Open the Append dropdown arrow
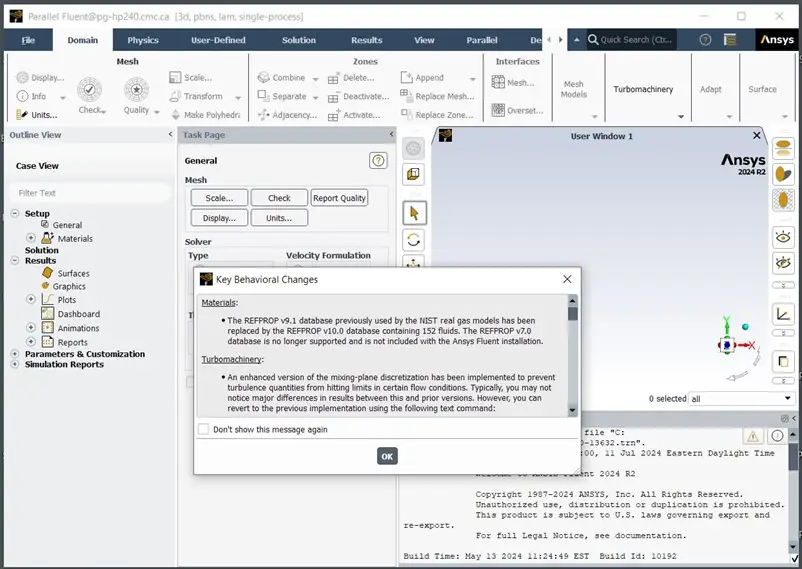 click(x=473, y=79)
